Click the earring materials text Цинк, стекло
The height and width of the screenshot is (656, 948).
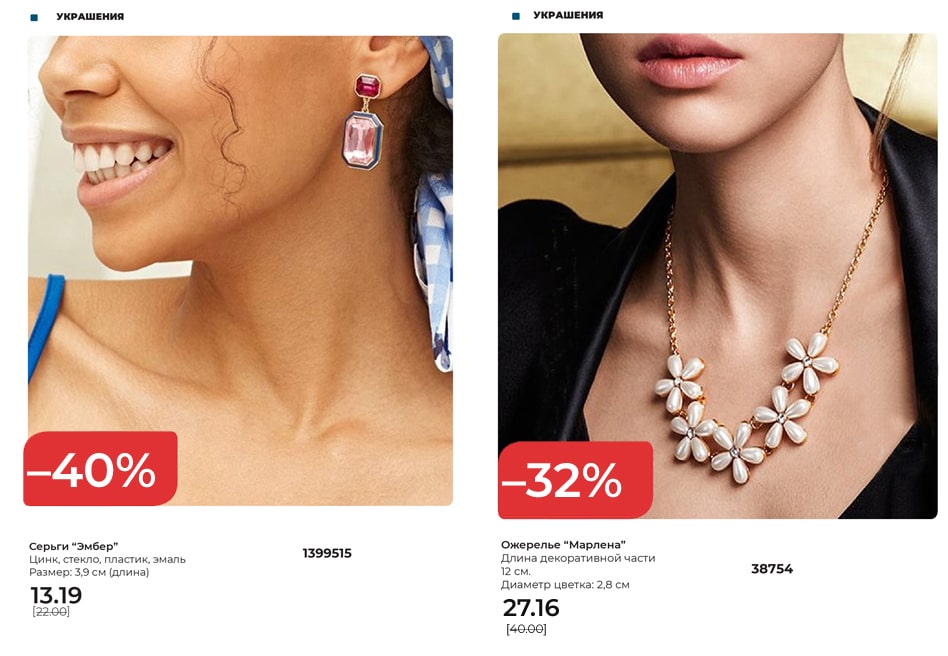tap(108, 560)
